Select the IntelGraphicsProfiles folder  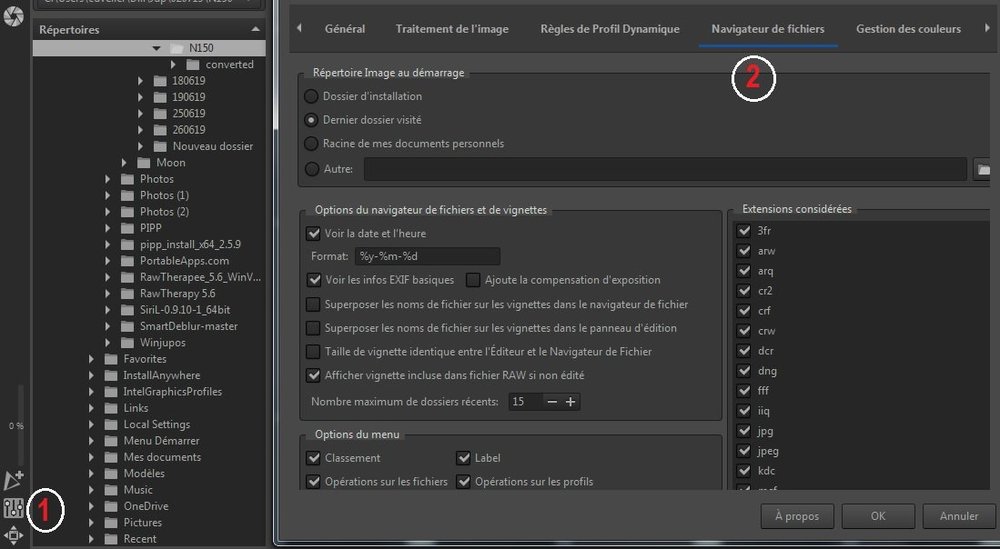tap(173, 392)
